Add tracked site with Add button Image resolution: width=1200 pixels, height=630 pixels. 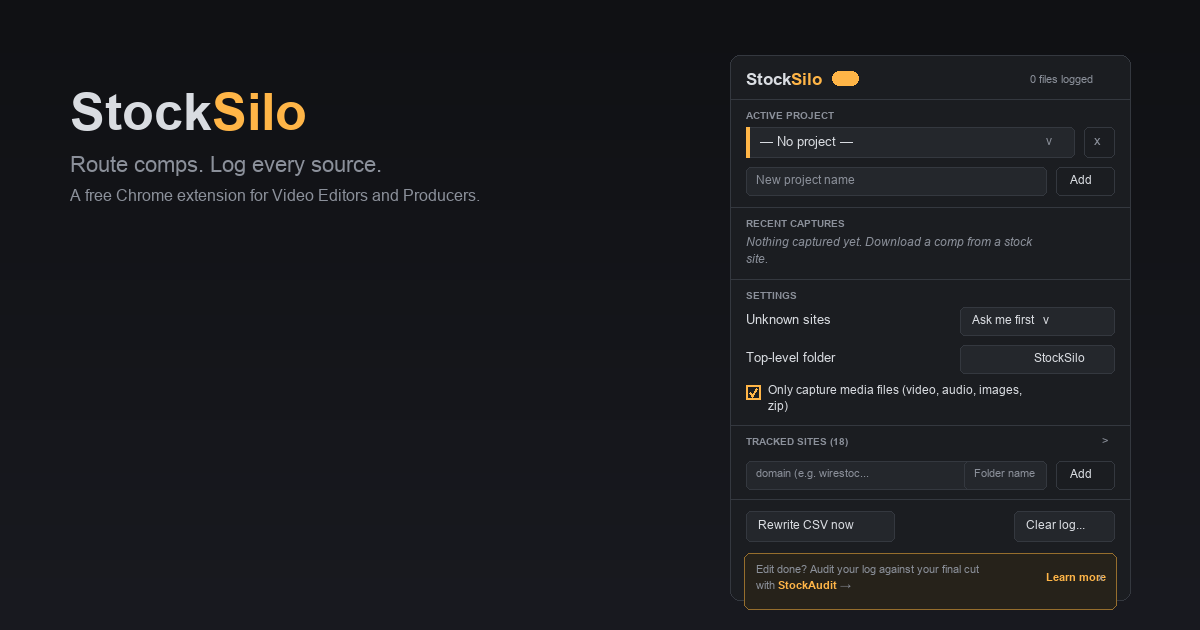1085,475
